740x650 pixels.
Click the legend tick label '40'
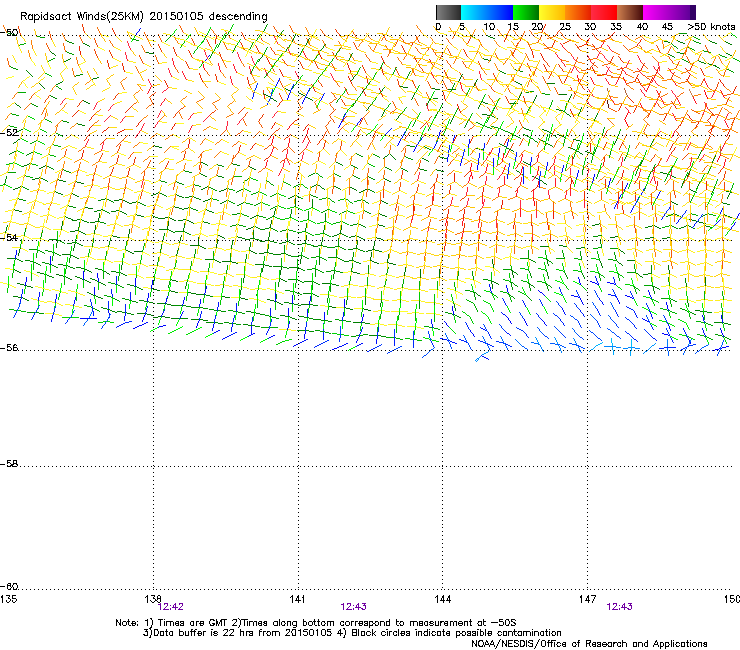coord(642,27)
